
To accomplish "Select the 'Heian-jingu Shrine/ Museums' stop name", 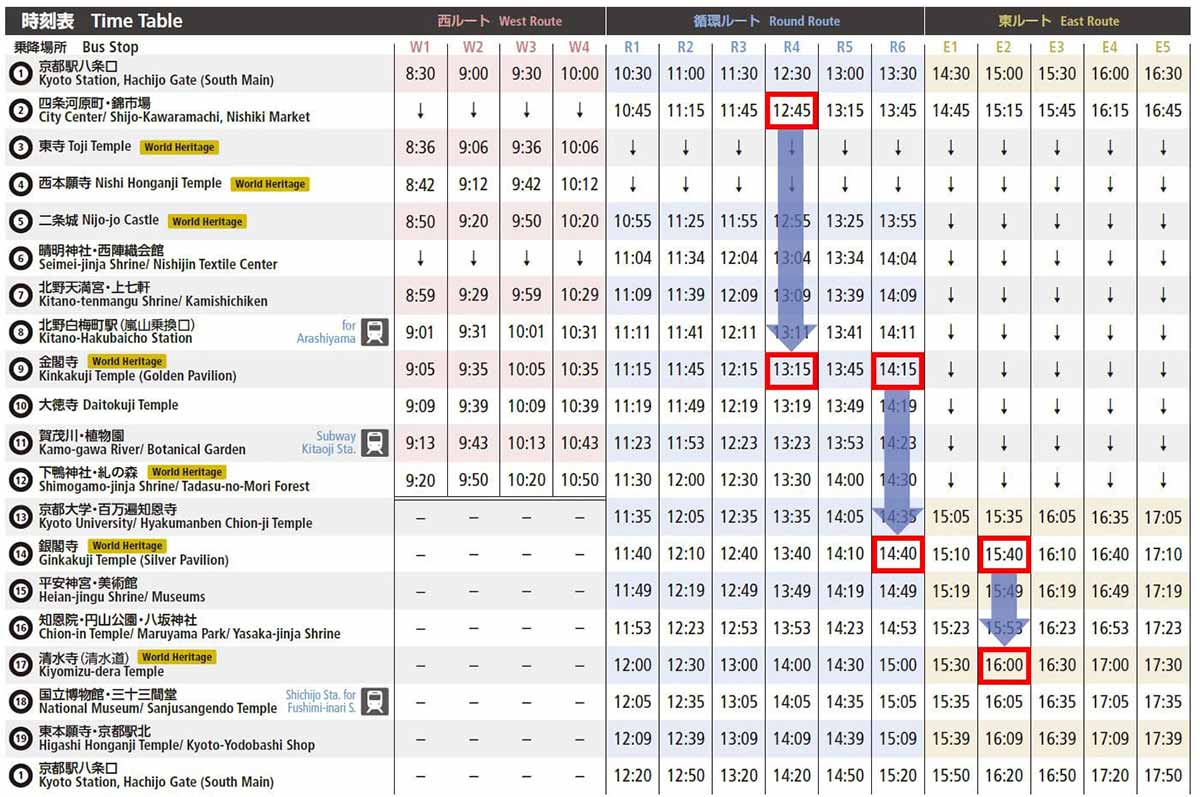I will click(x=122, y=597).
